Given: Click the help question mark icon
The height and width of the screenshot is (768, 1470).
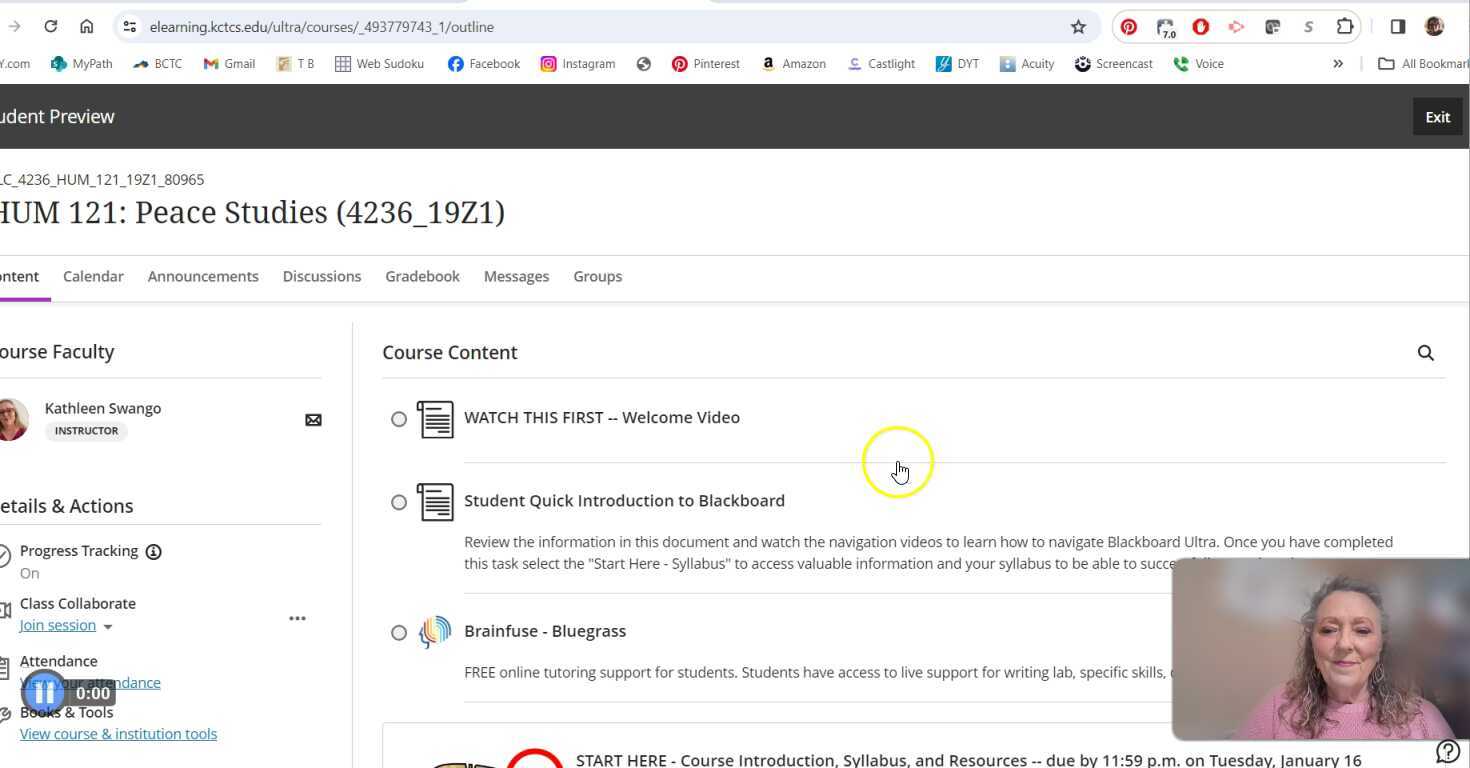Looking at the screenshot, I should [1447, 751].
